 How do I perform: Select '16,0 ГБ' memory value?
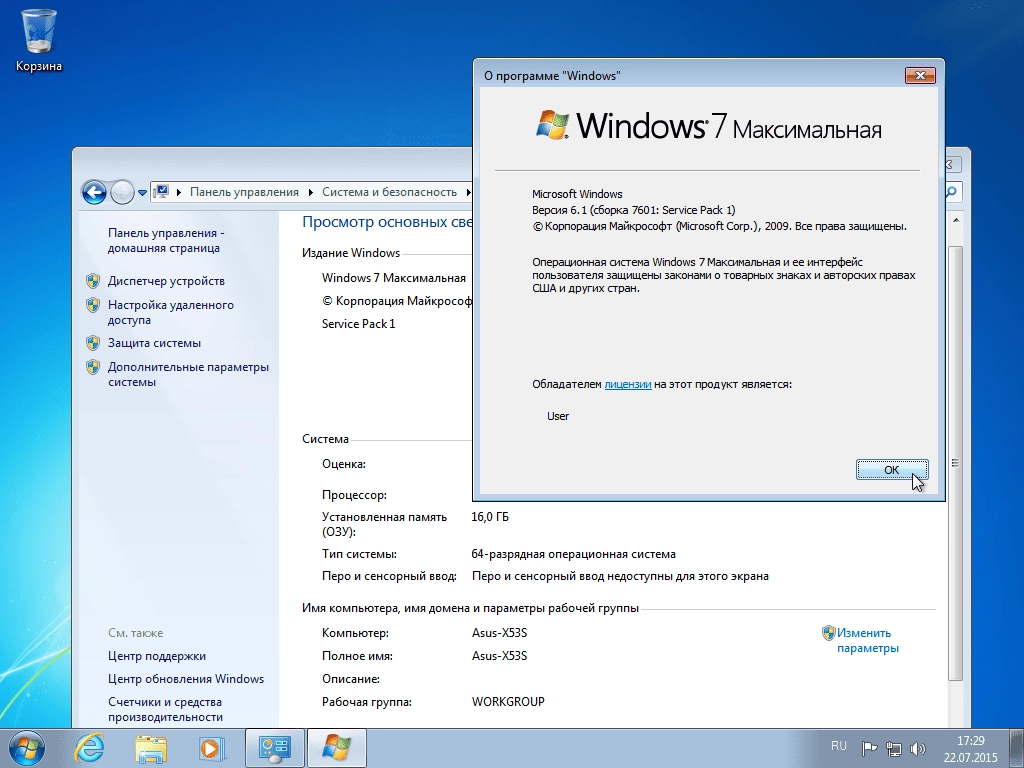point(490,517)
